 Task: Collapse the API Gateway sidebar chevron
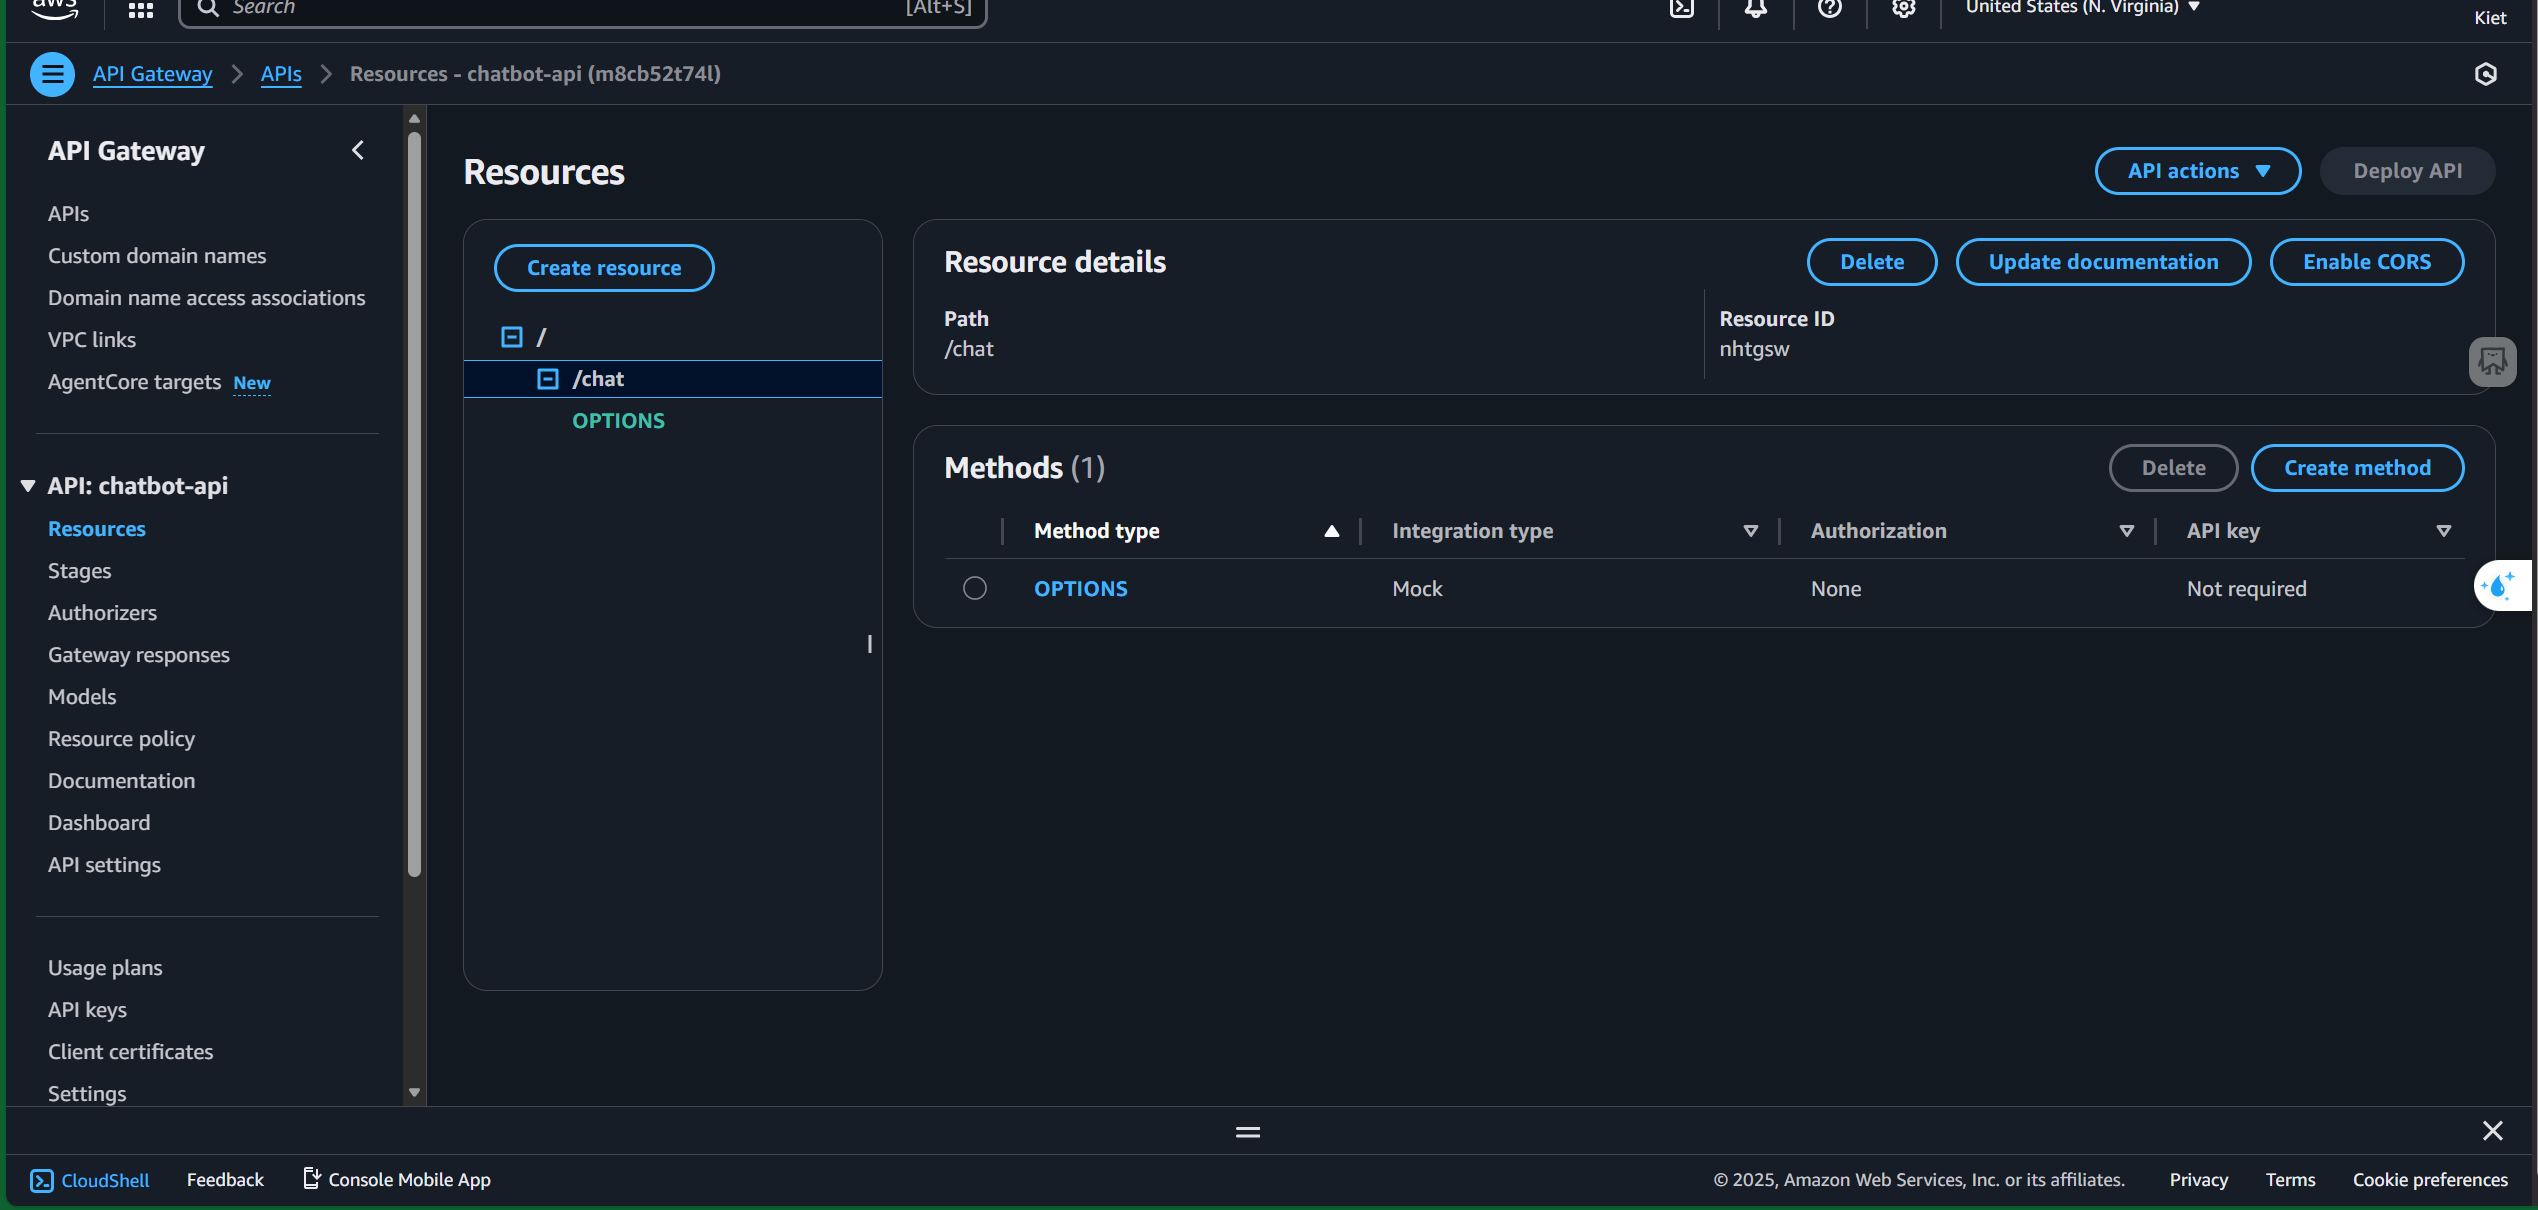pyautogui.click(x=358, y=151)
